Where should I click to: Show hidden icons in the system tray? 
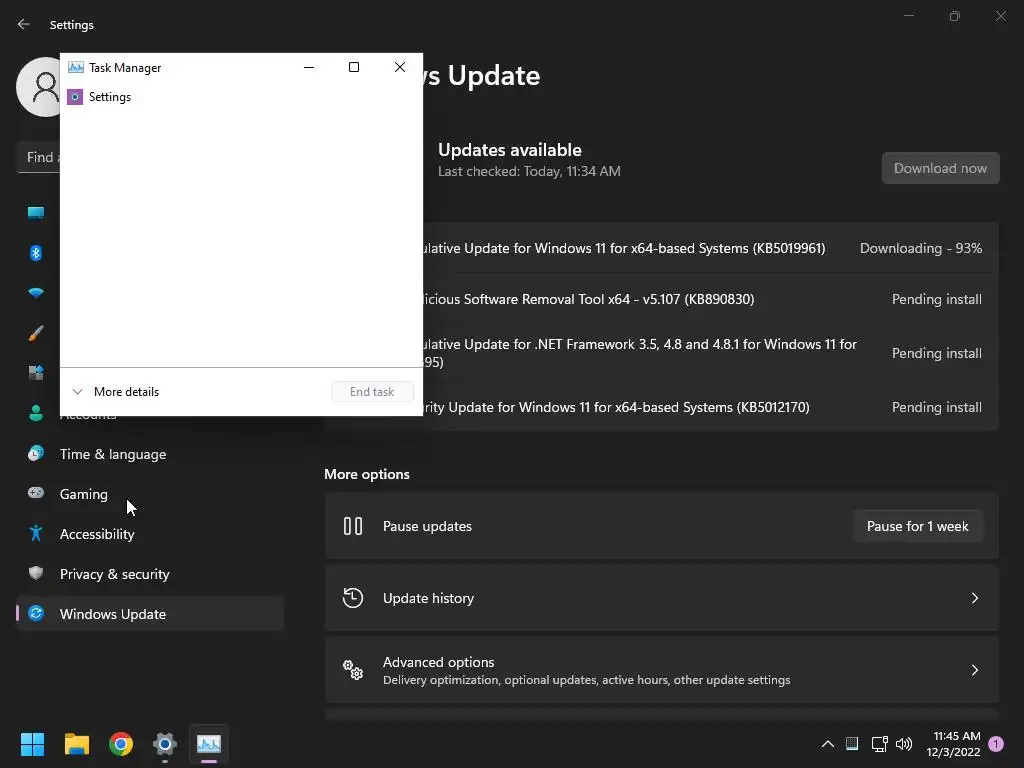pos(827,744)
